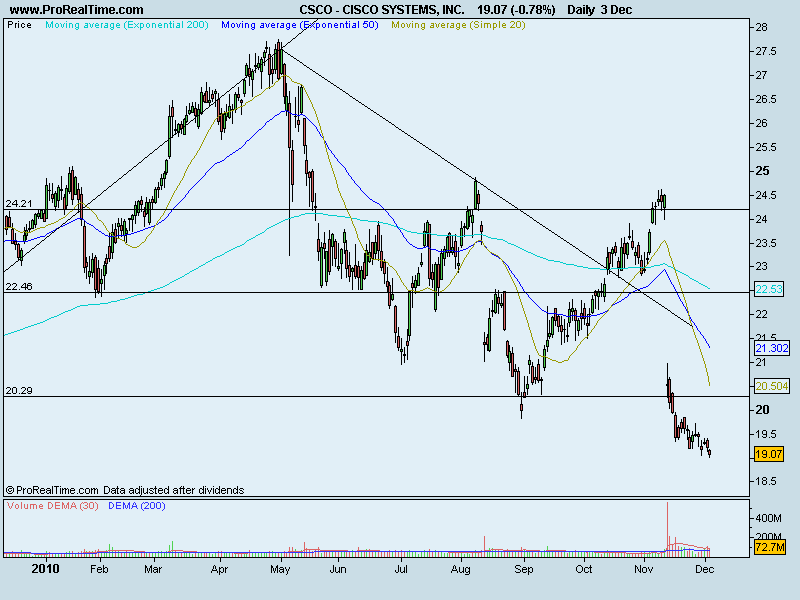Click the Apr label on time axis
This screenshot has width=800, height=600.
coord(219,569)
